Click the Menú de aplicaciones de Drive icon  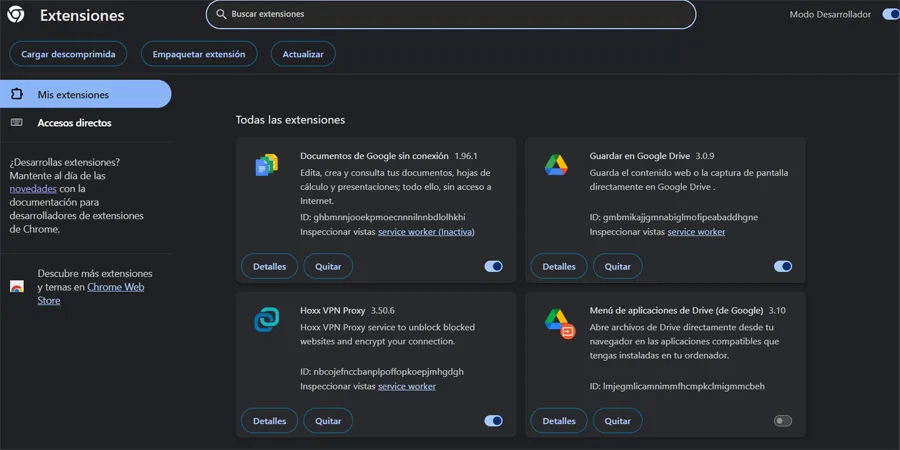pyautogui.click(x=559, y=324)
